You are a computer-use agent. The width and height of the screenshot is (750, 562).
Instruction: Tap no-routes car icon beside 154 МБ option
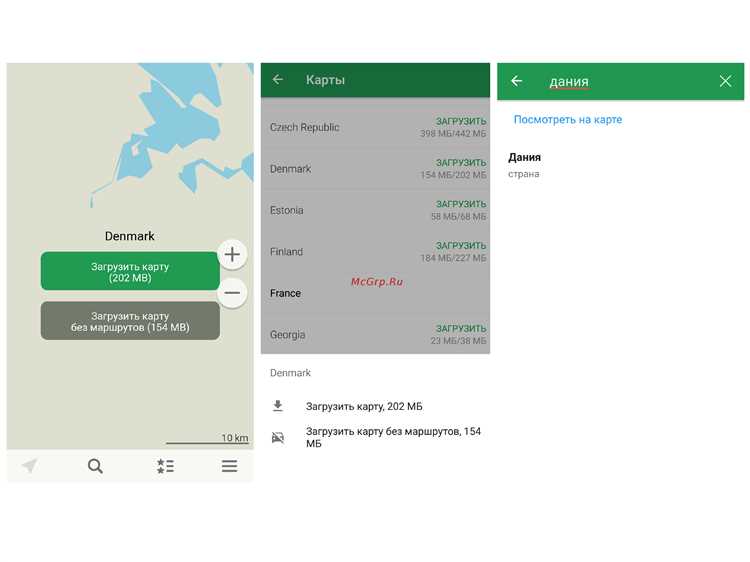[278, 437]
